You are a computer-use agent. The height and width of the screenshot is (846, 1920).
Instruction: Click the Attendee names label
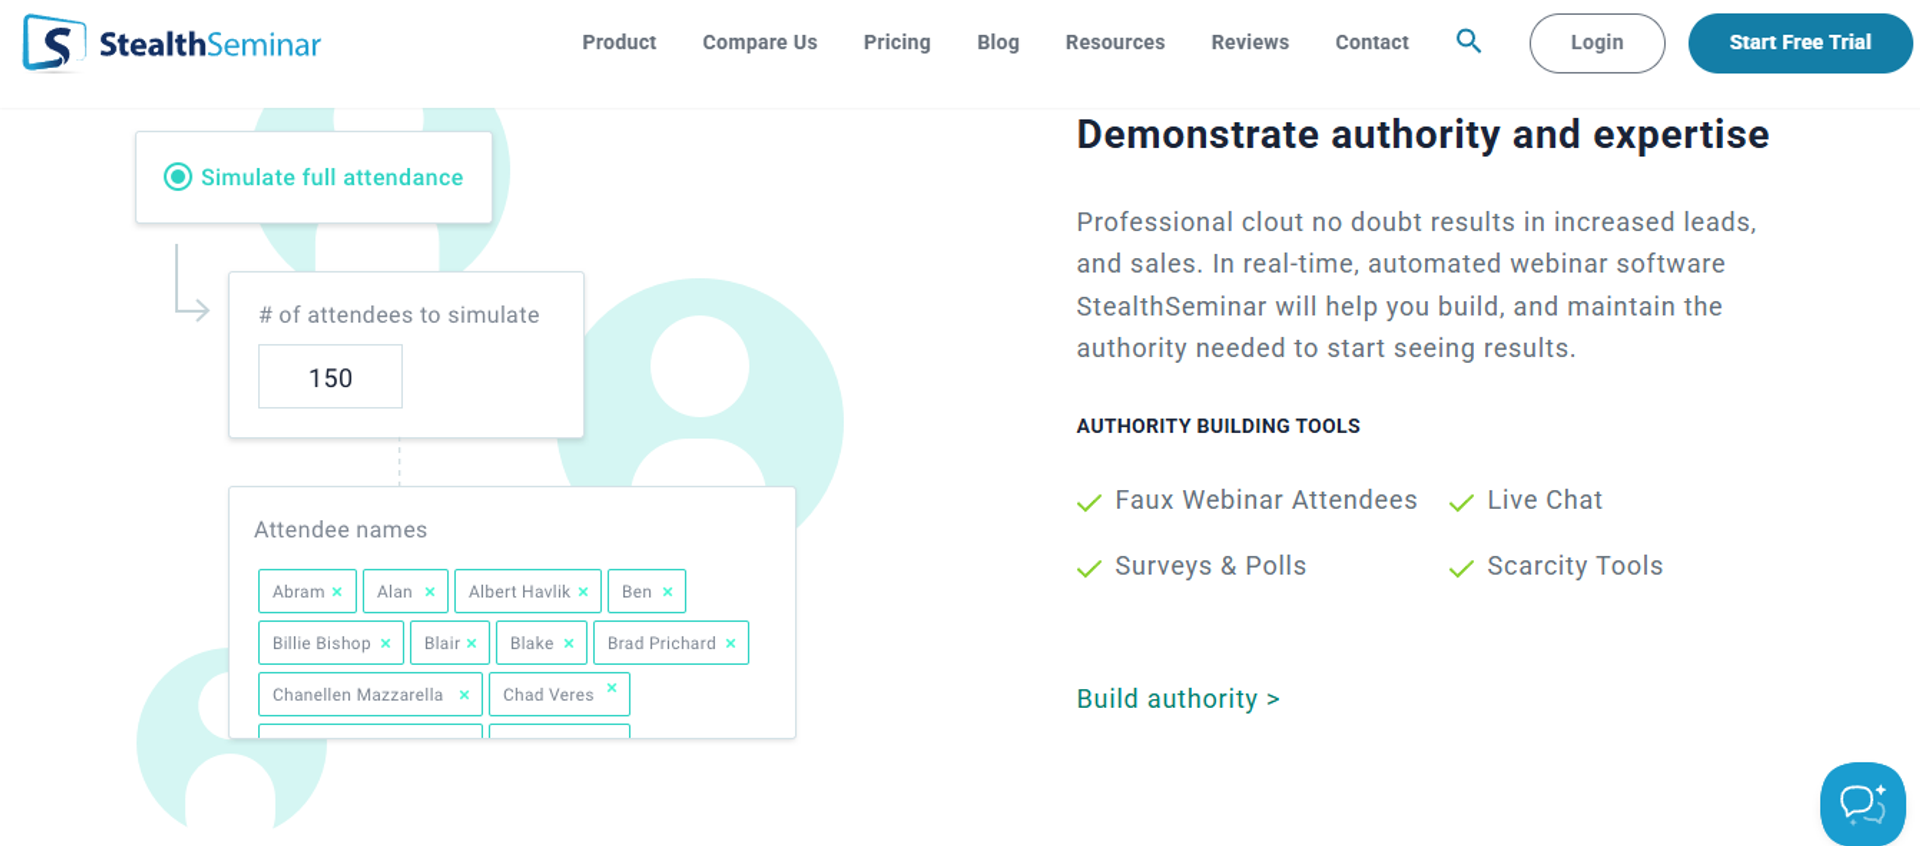pos(341,530)
